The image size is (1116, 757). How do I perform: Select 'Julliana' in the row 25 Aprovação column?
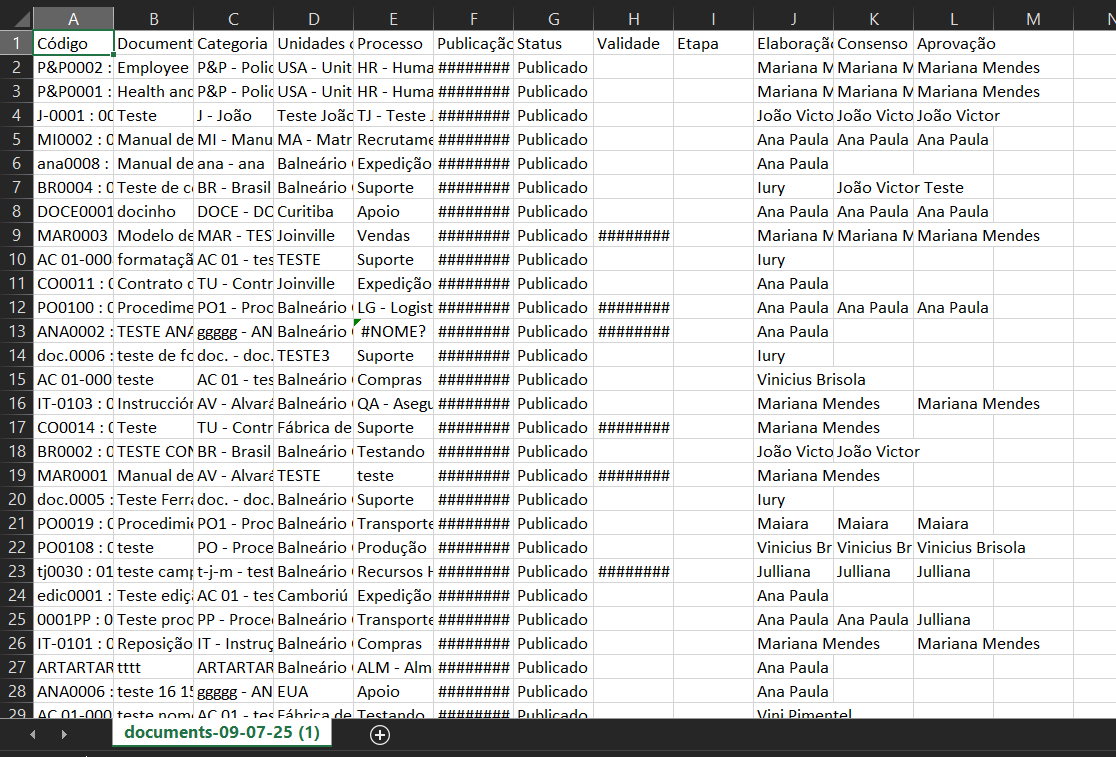[954, 620]
